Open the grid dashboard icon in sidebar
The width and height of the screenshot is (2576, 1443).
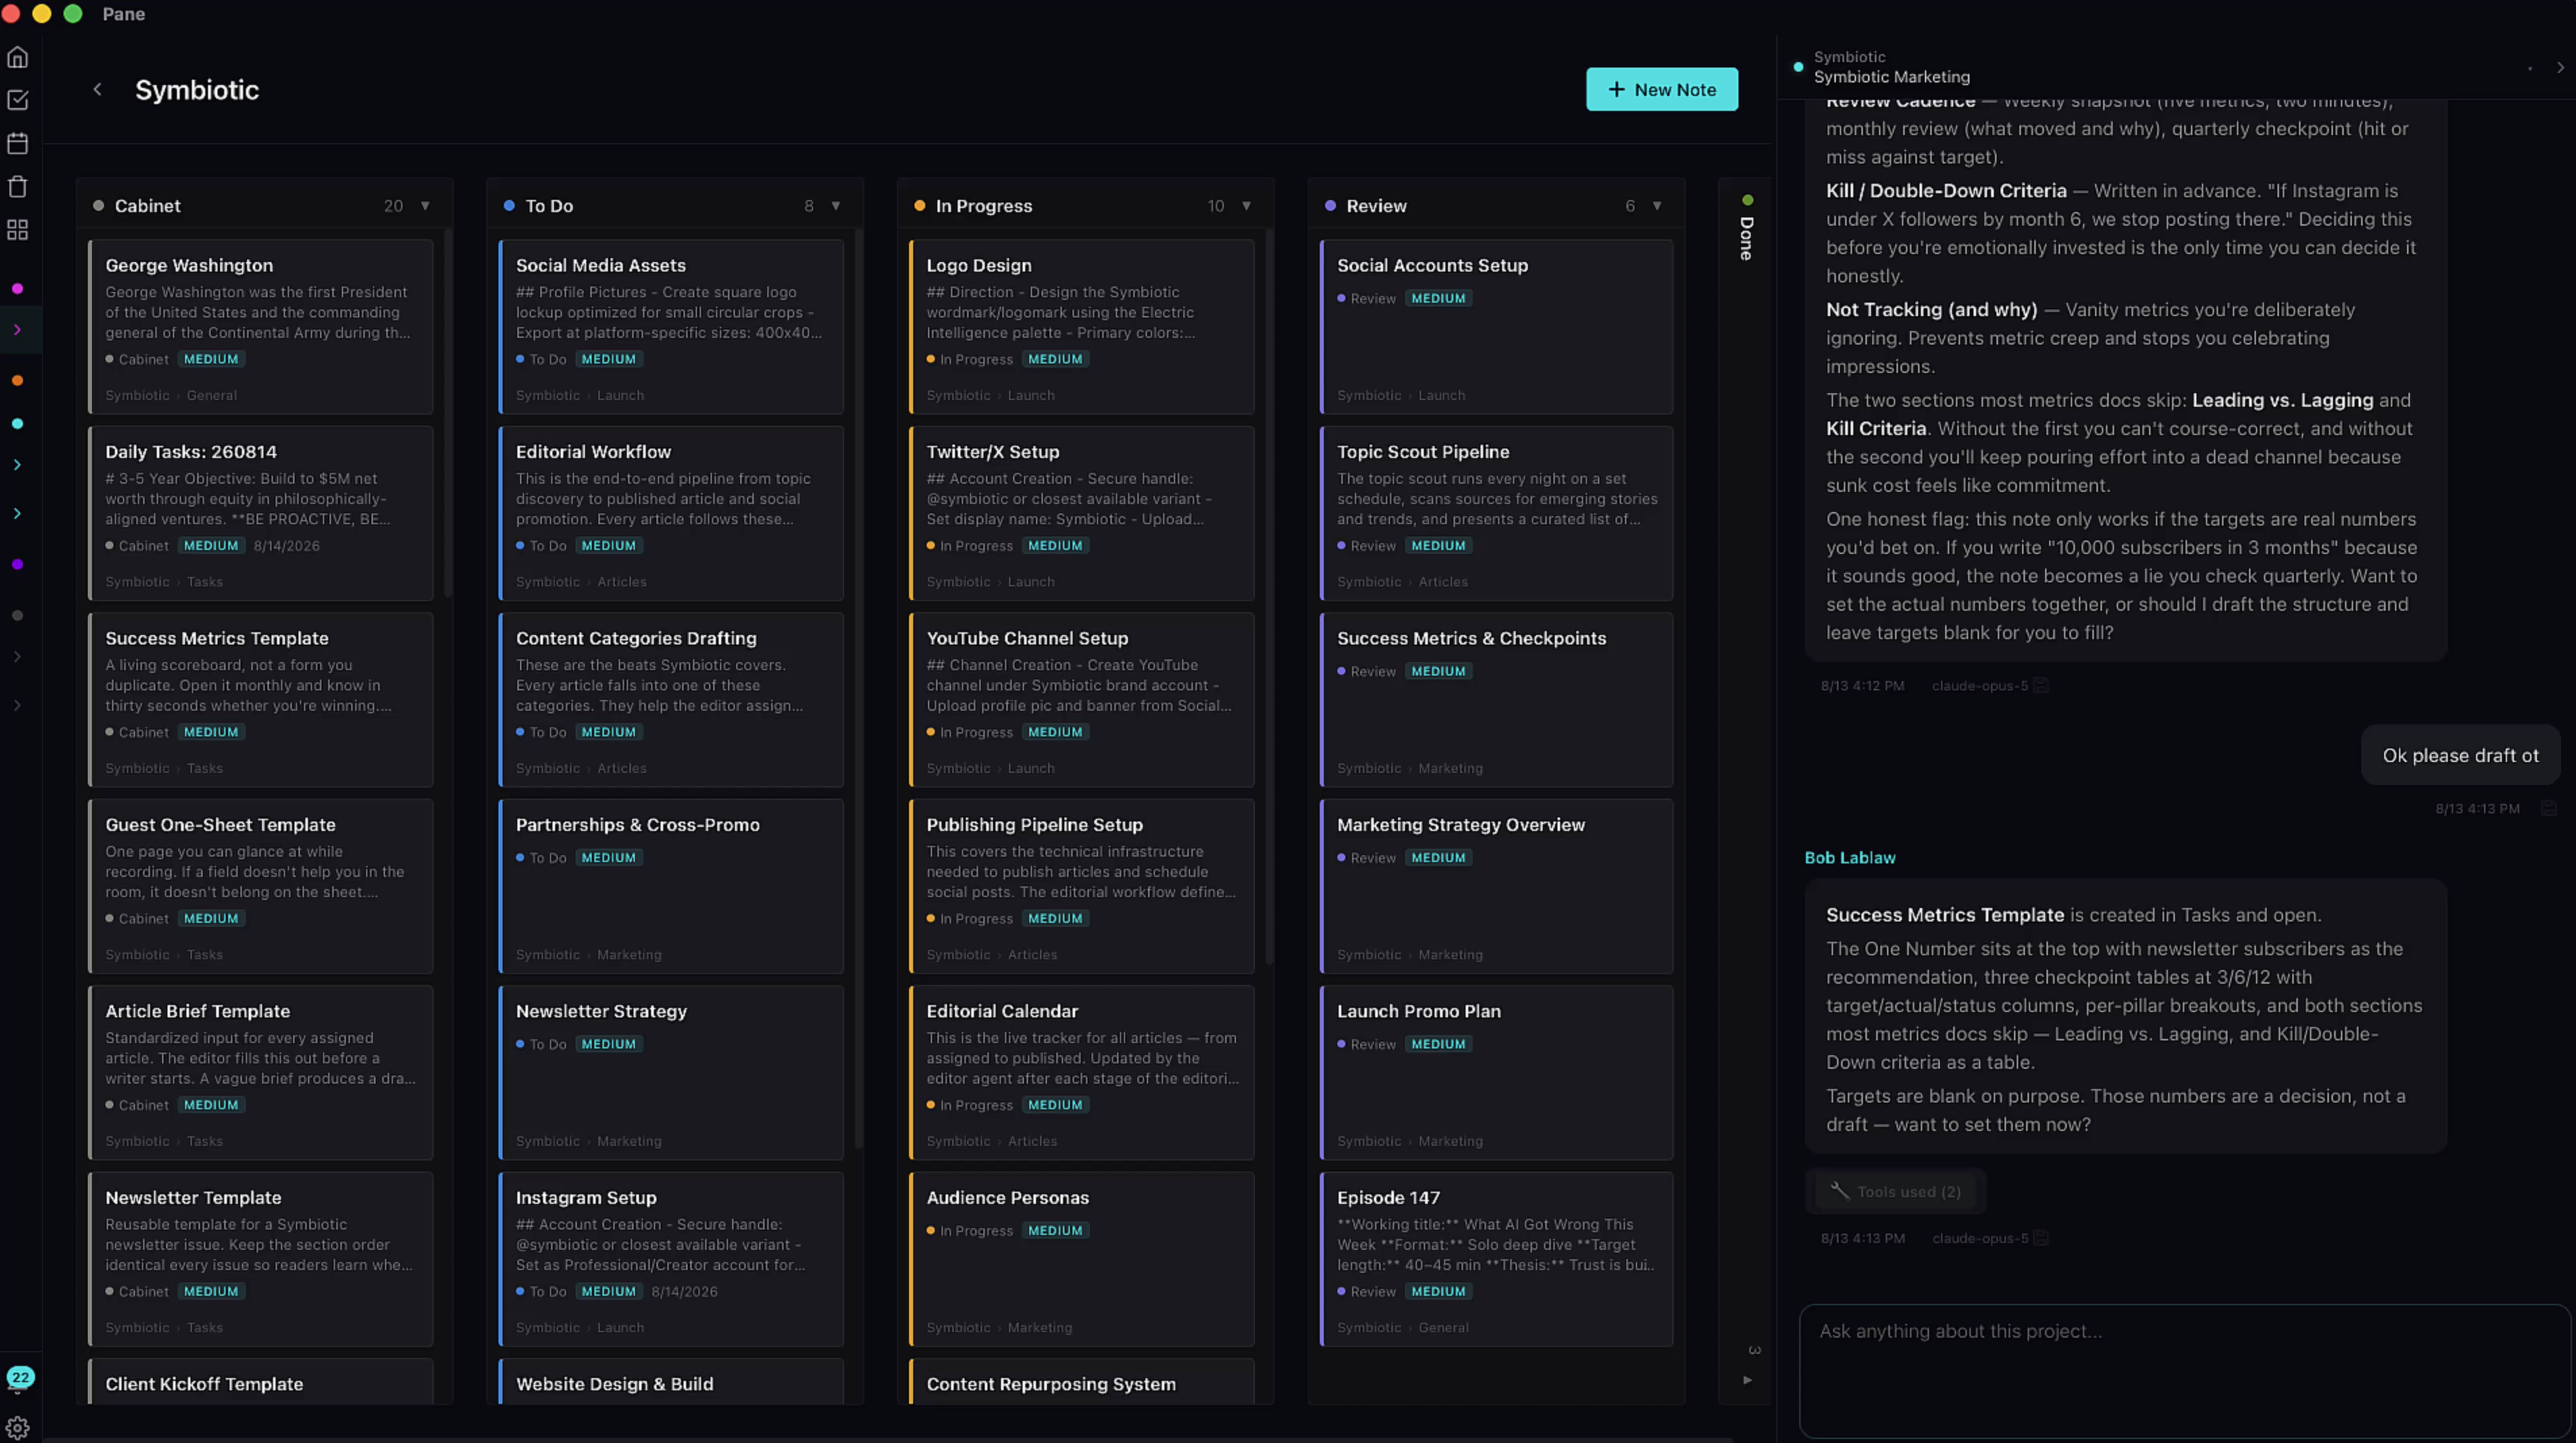tap(18, 230)
